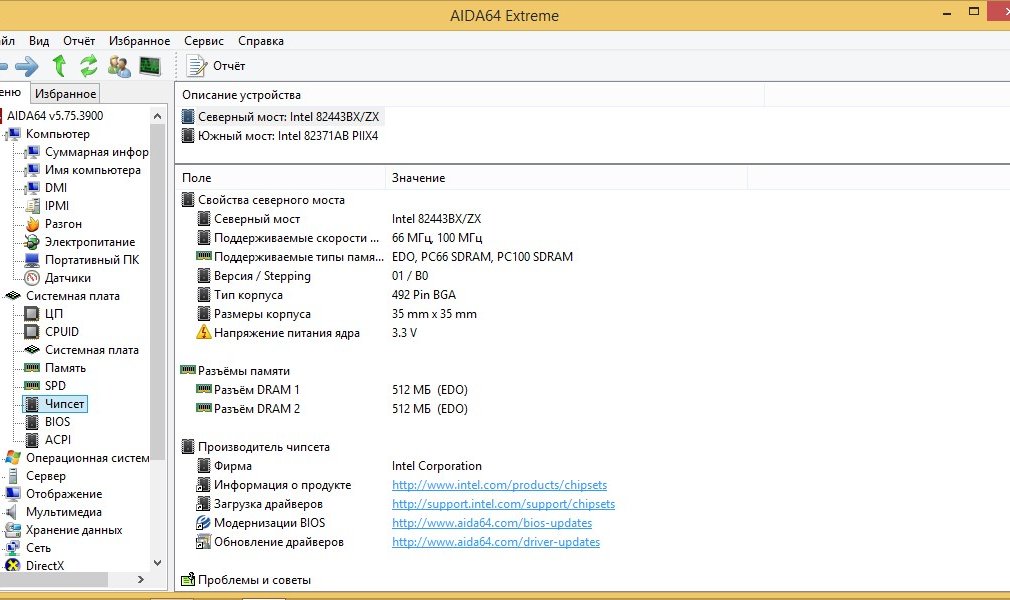Select the Версия / Stepping row
The image size is (1010, 600).
pos(262,276)
